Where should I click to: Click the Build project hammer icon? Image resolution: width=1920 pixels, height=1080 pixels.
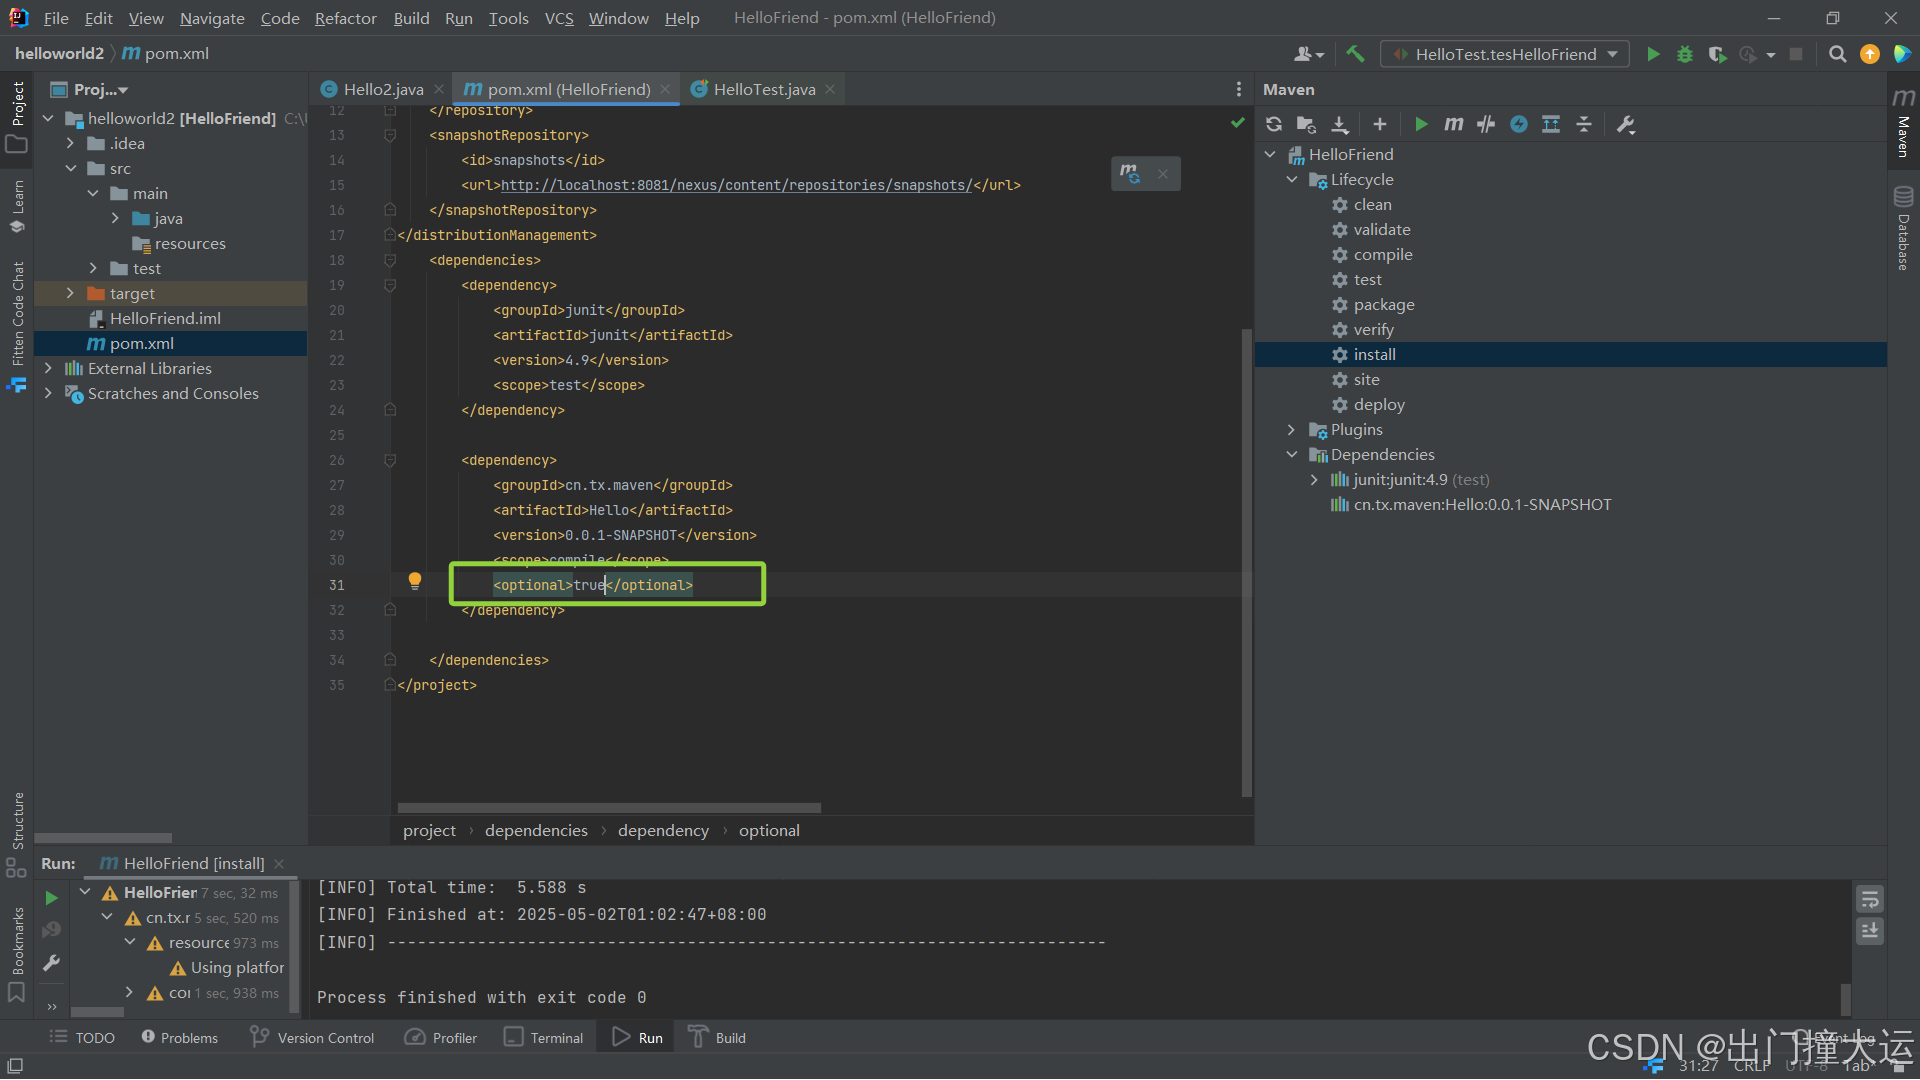(1355, 54)
